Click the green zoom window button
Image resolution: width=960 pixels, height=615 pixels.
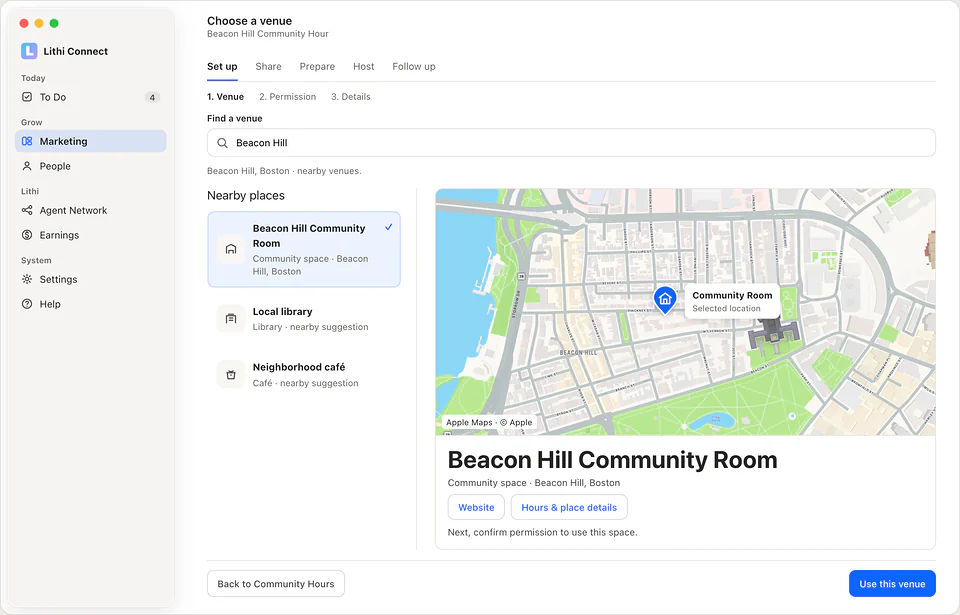54,23
